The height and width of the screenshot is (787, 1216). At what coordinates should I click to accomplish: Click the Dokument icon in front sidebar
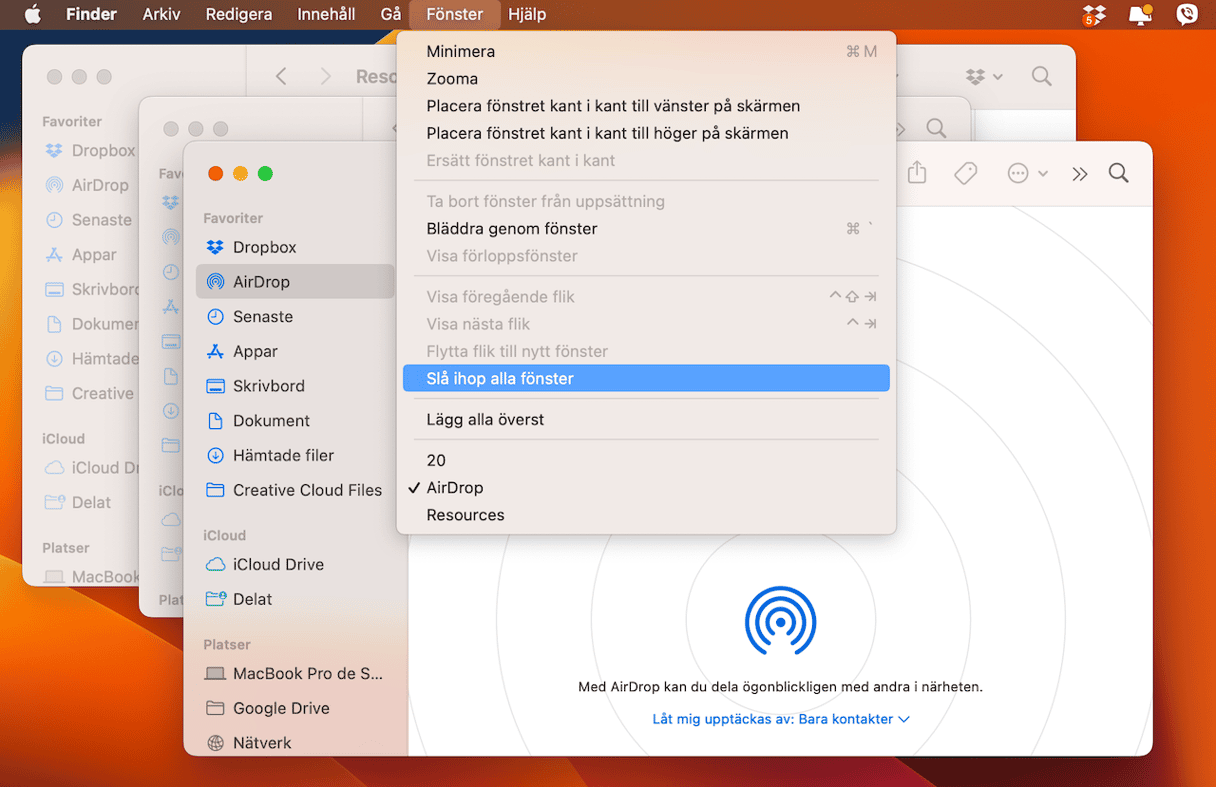click(214, 421)
